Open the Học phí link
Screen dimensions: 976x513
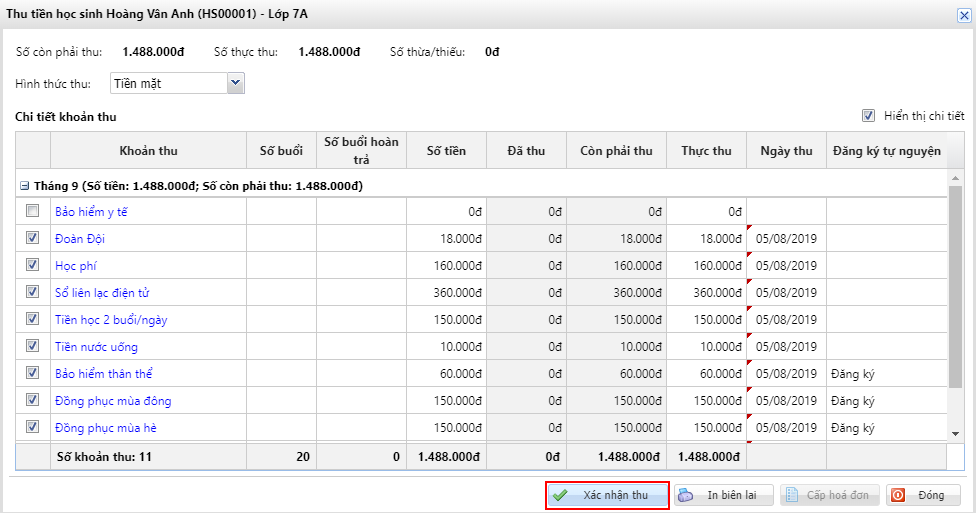pyautogui.click(x=76, y=266)
